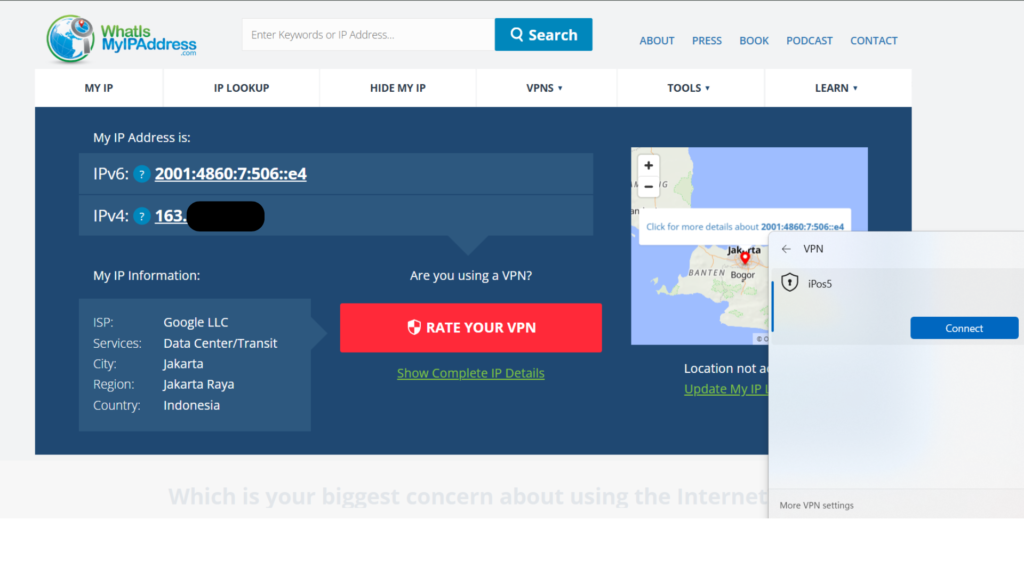Viewport: 1024px width, 576px height.
Task: Open the BOOK link
Action: [754, 40]
